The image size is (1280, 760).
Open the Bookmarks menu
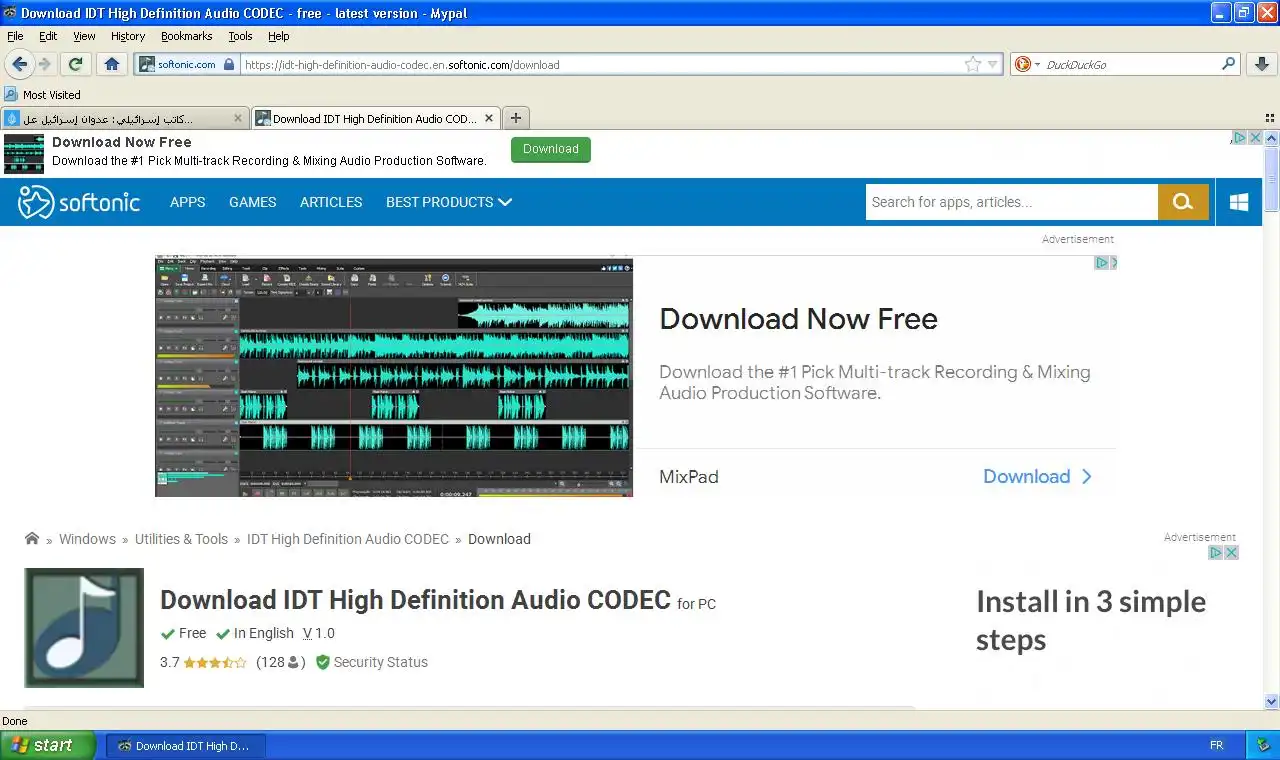coord(186,36)
